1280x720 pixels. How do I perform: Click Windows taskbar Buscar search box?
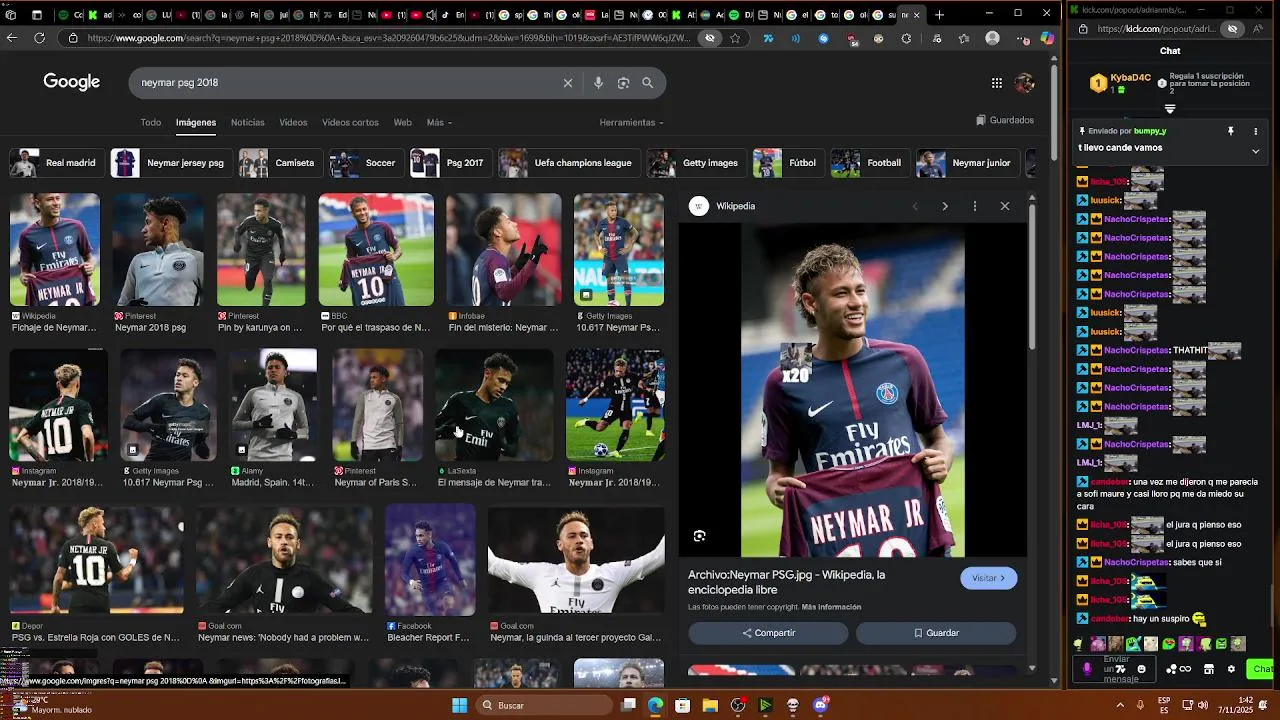tap(542, 705)
